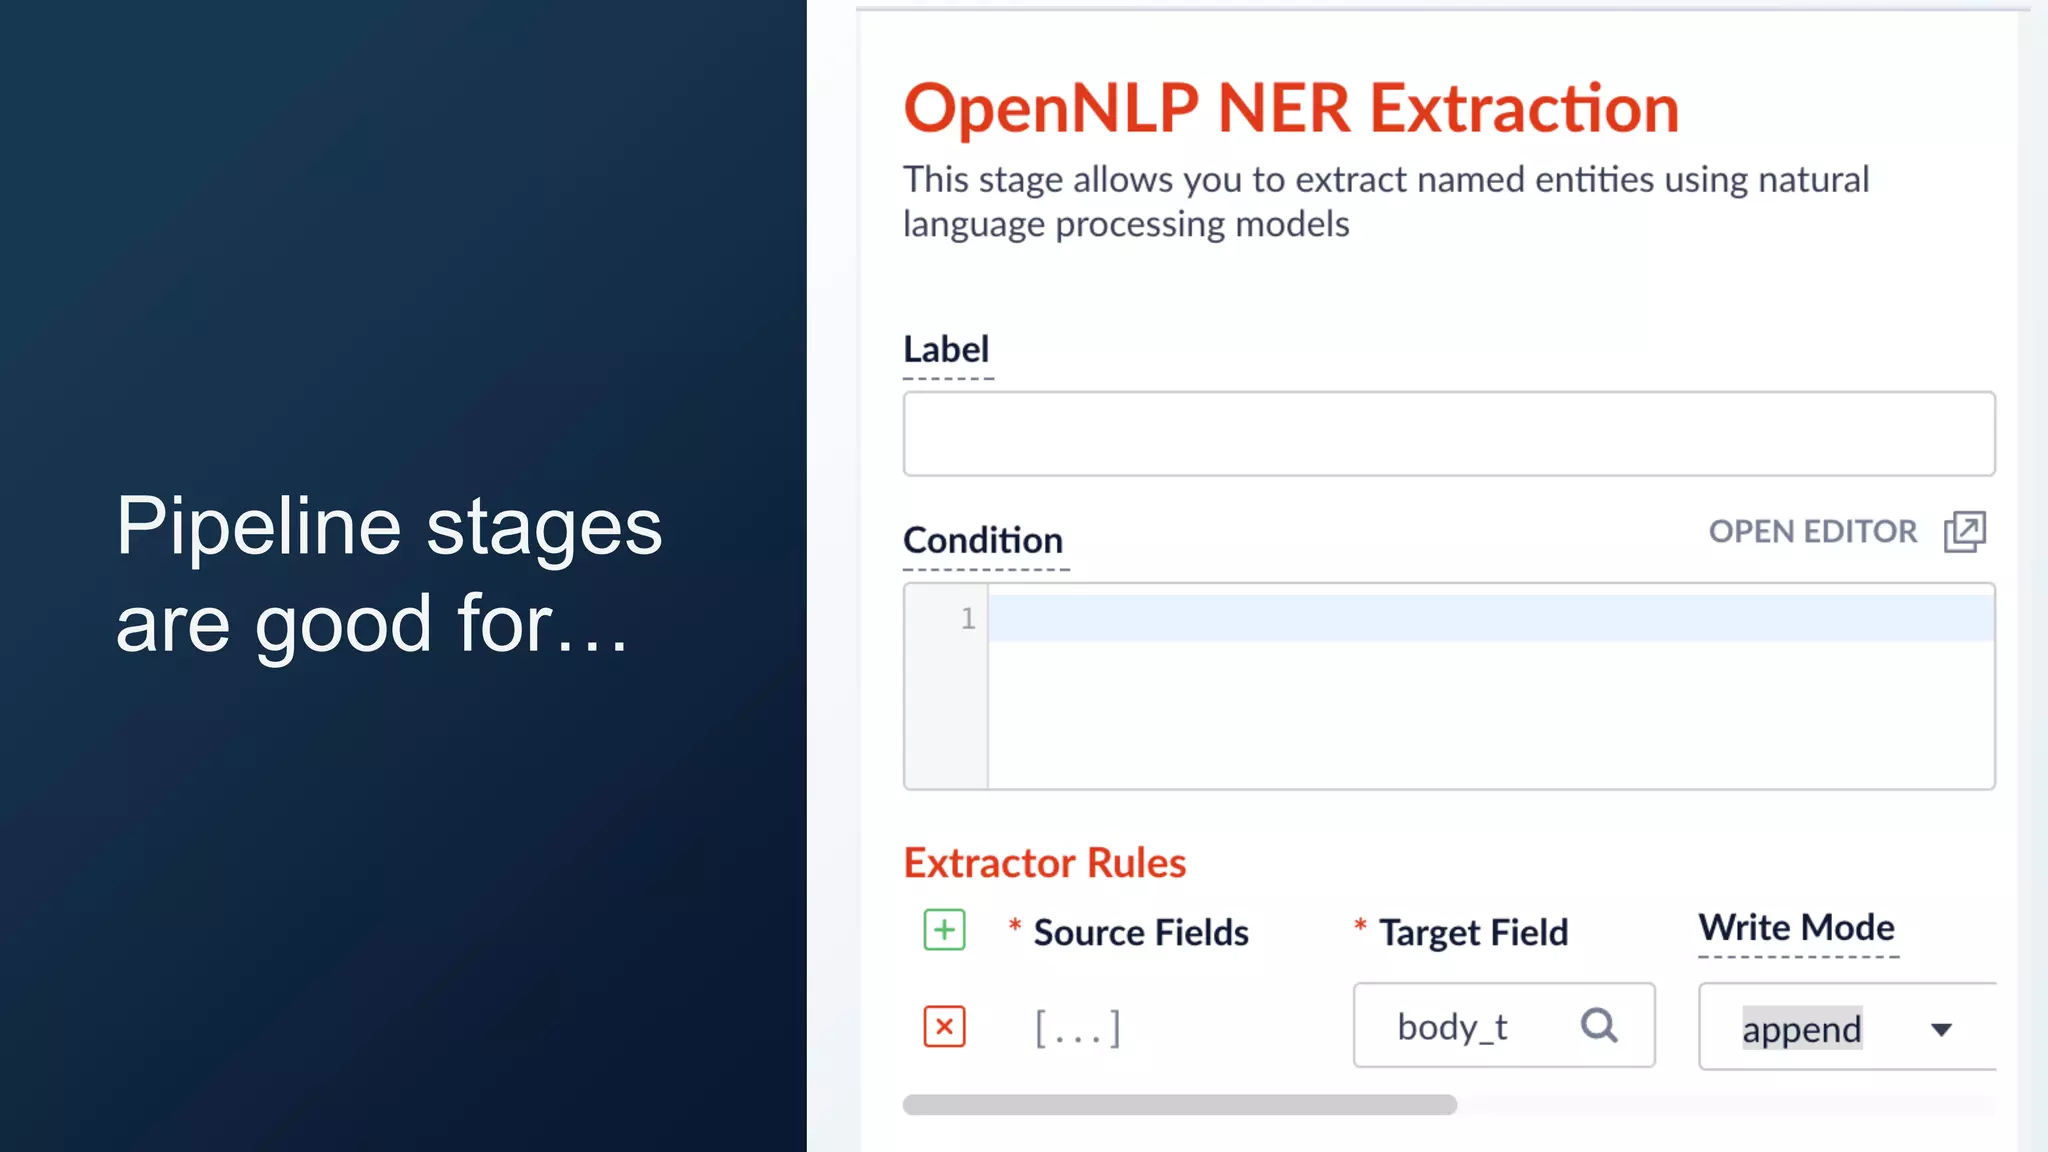Screen dimensions: 2048x1152
Task: Click the Write Mode column label
Action: coord(1797,928)
